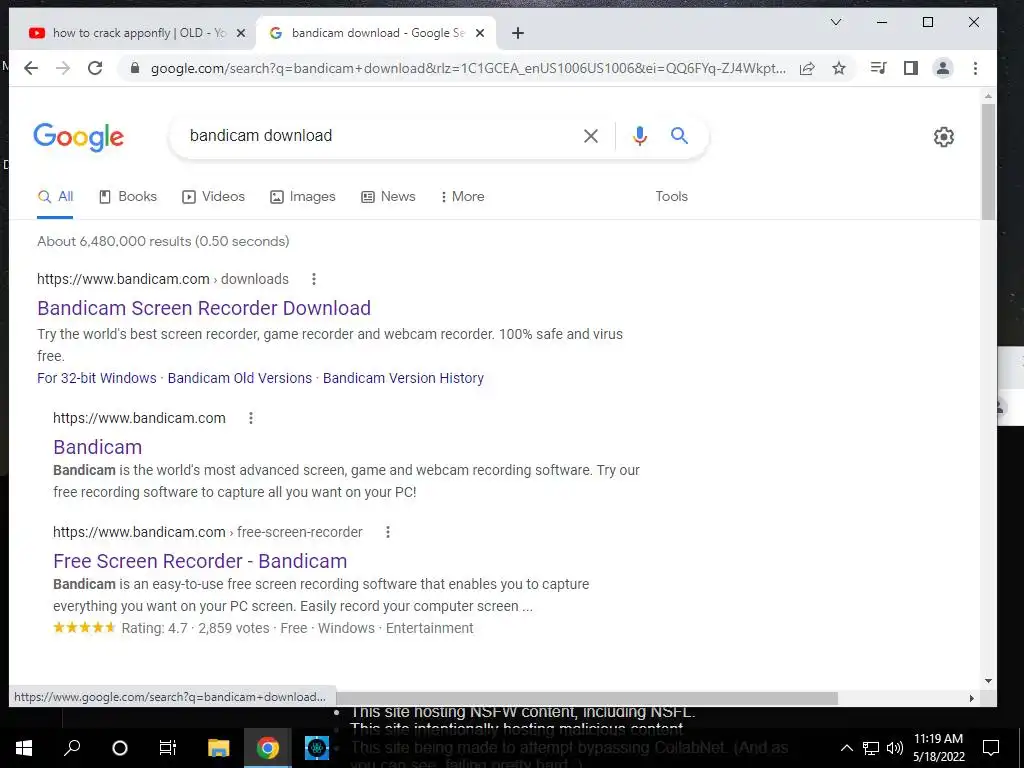Viewport: 1024px width, 768px height.
Task: Expand the More search filters menu
Action: coord(462,197)
